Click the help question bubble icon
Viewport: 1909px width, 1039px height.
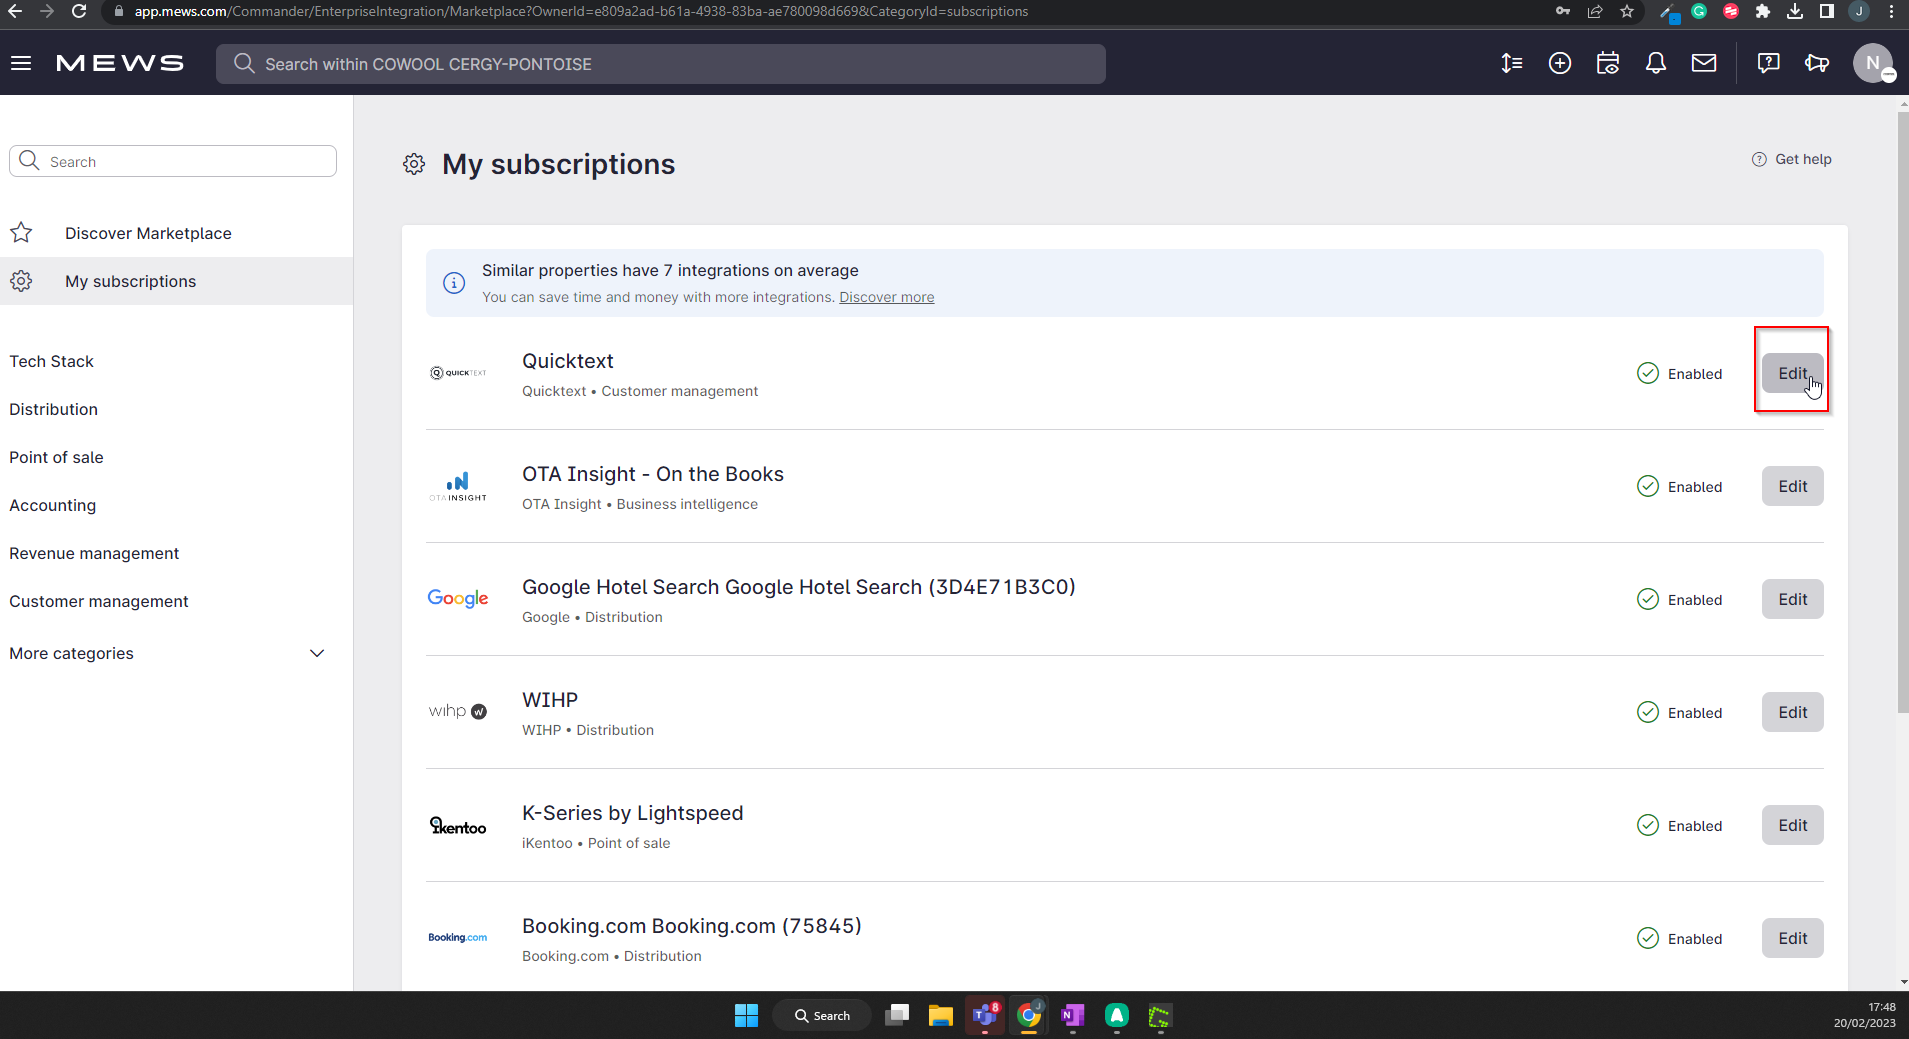pyautogui.click(x=1768, y=63)
